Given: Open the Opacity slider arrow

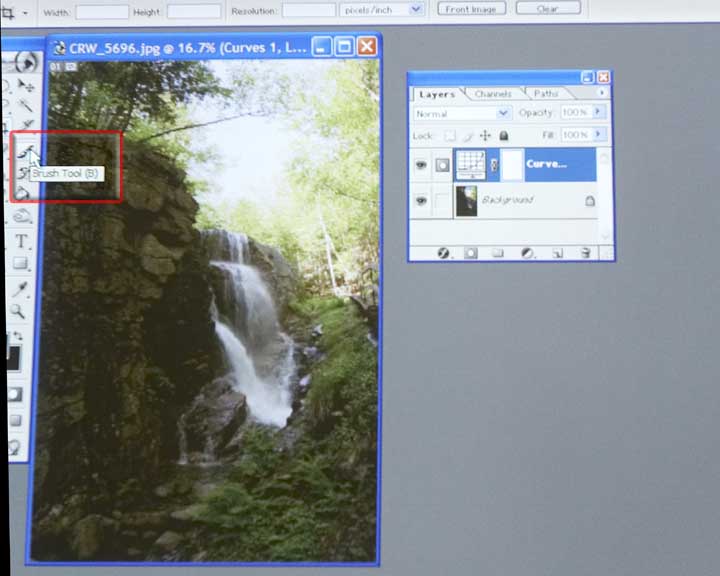Looking at the screenshot, I should 598,112.
